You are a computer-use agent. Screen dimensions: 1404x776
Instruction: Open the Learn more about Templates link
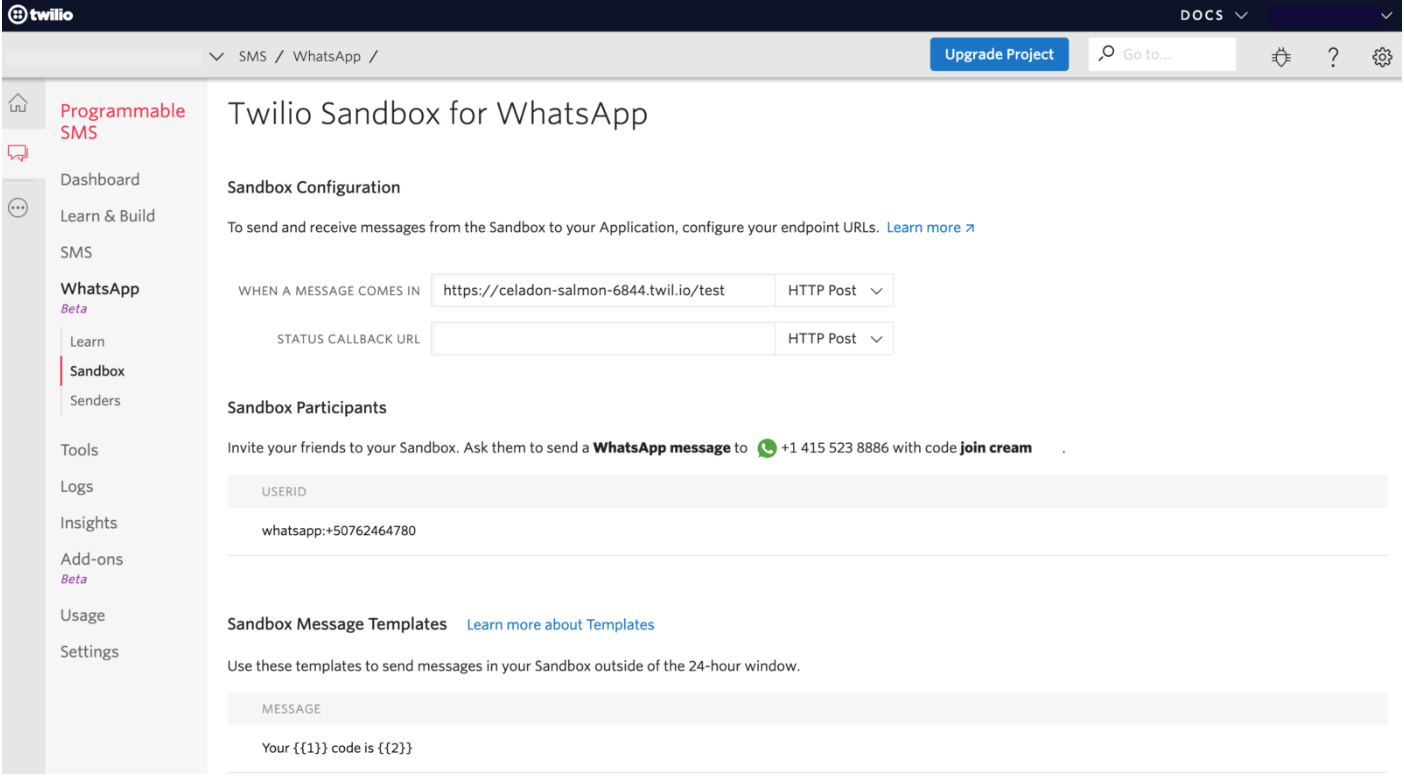560,624
